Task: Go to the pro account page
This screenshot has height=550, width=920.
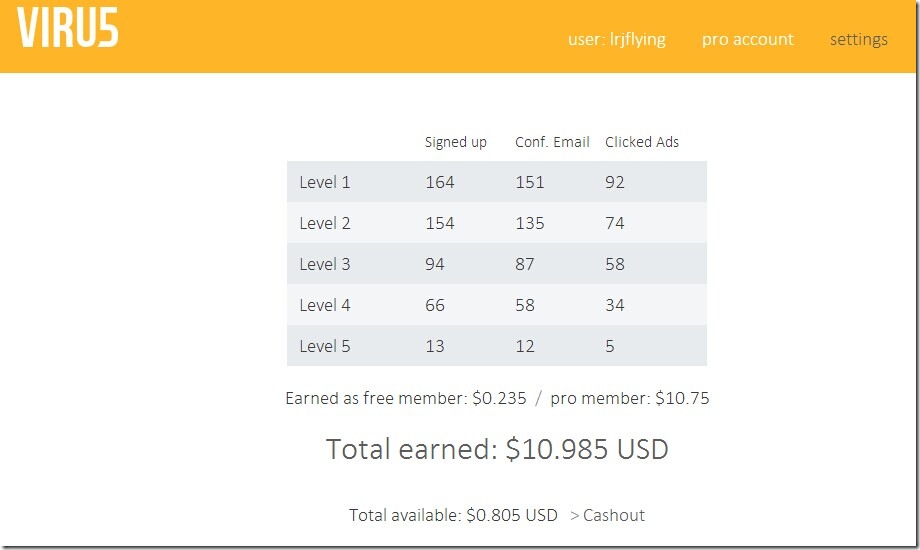Action: (x=747, y=40)
